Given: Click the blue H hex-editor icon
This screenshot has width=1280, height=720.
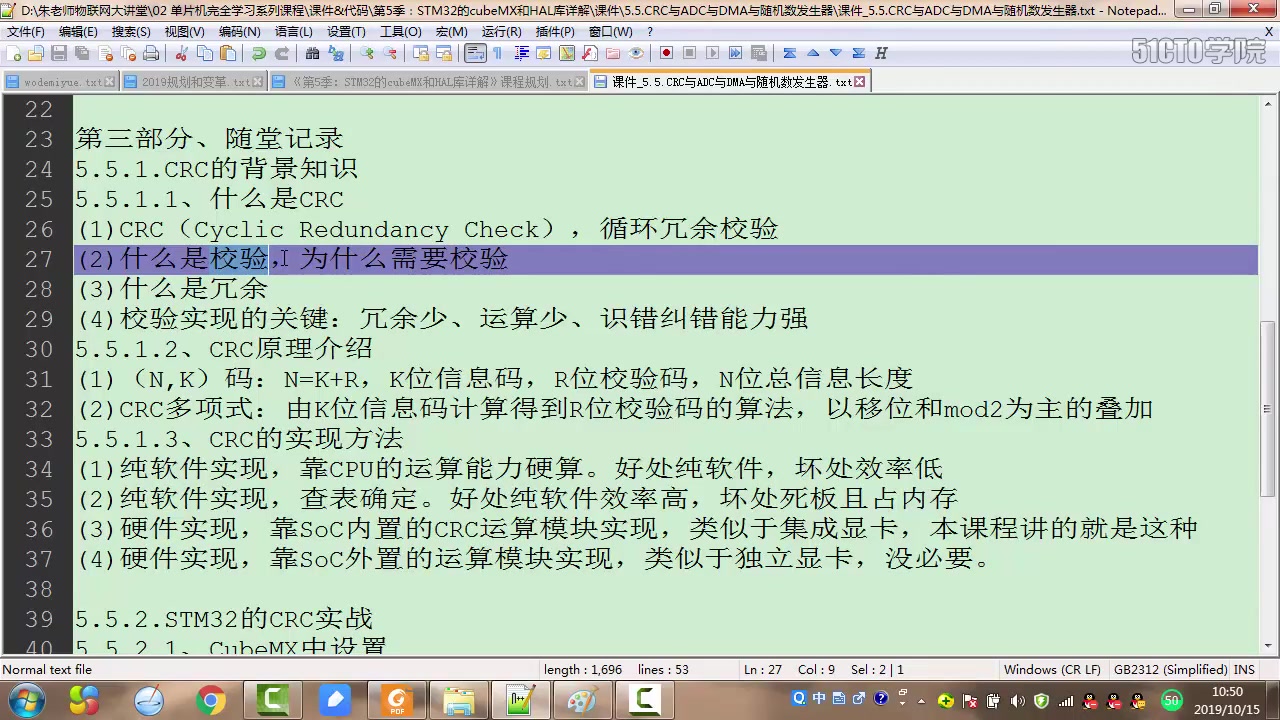Looking at the screenshot, I should [x=881, y=53].
